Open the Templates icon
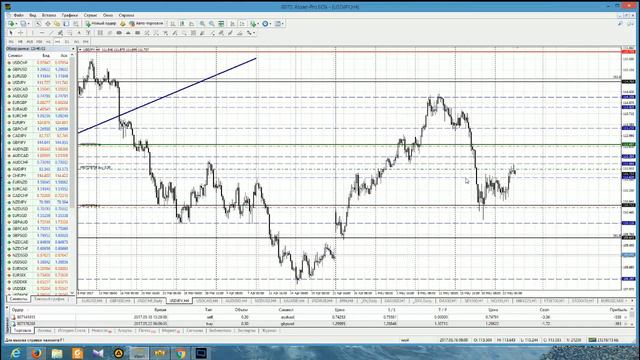This screenshot has width=640, height=360. pyautogui.click(x=278, y=24)
